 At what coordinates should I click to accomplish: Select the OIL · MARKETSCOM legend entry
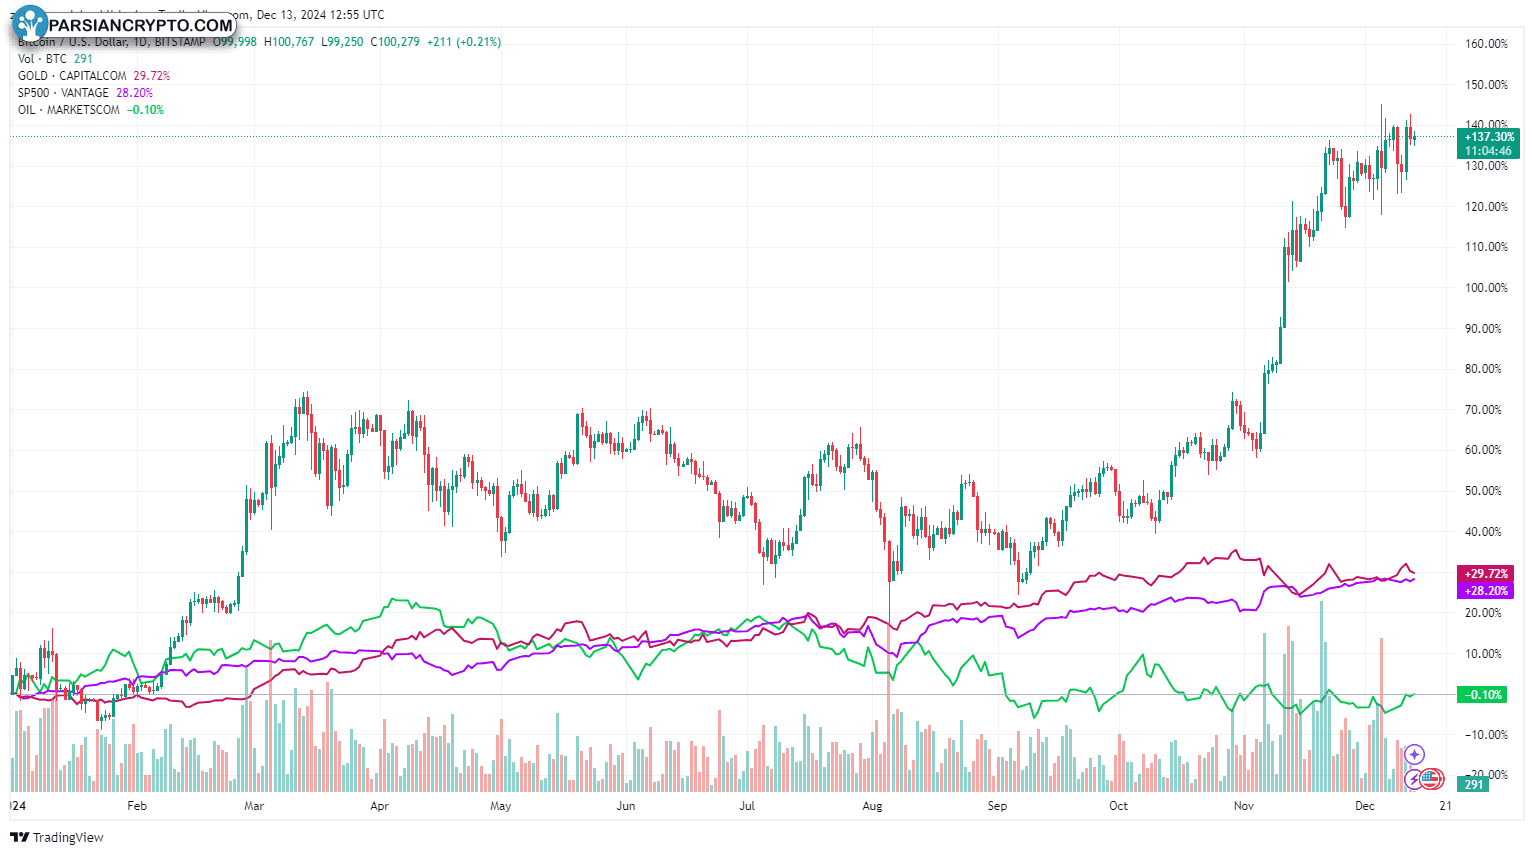68,110
